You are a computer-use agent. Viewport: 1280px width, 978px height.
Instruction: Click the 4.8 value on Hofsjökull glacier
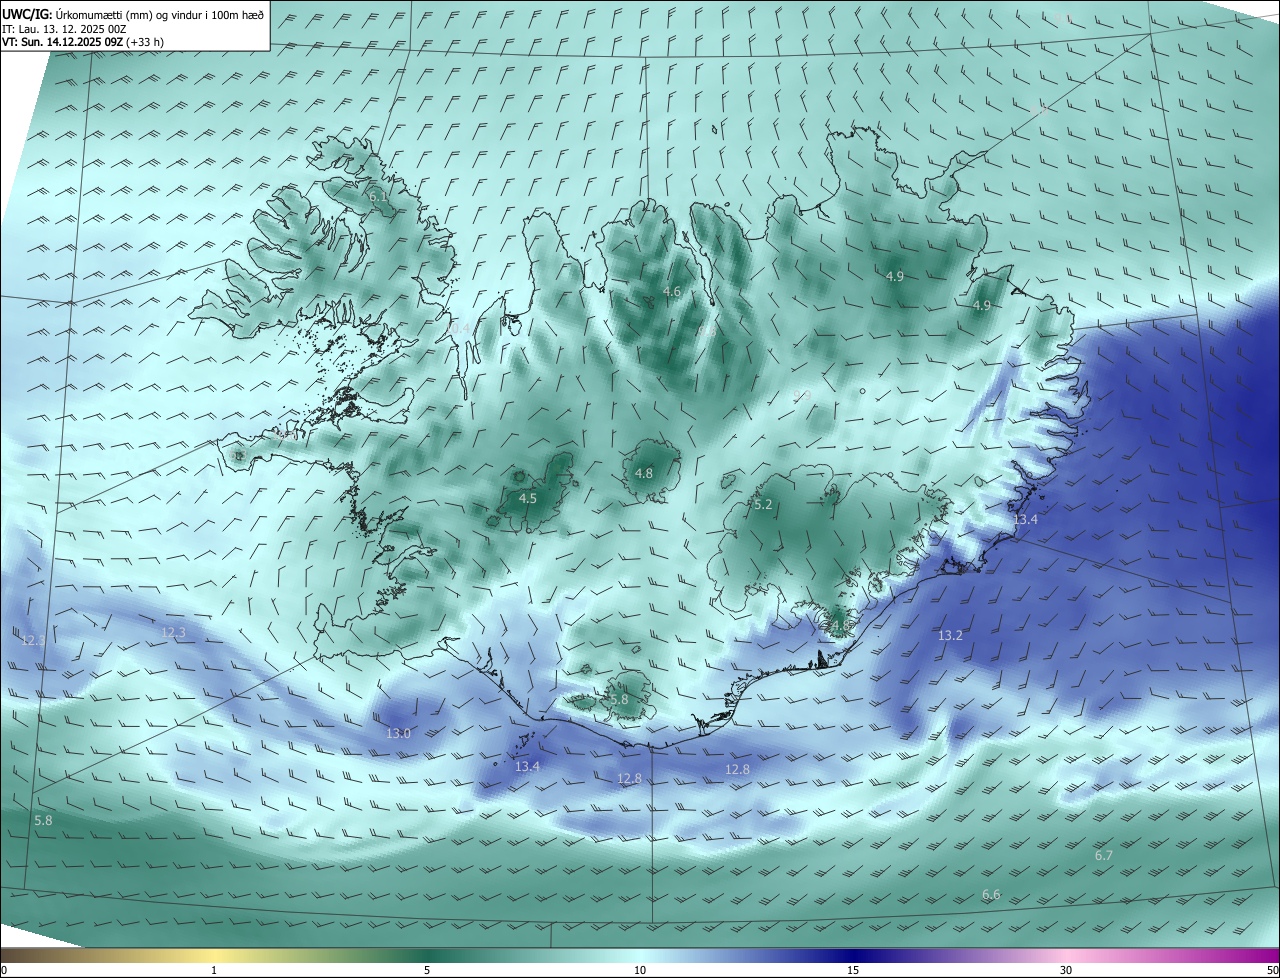[644, 474]
